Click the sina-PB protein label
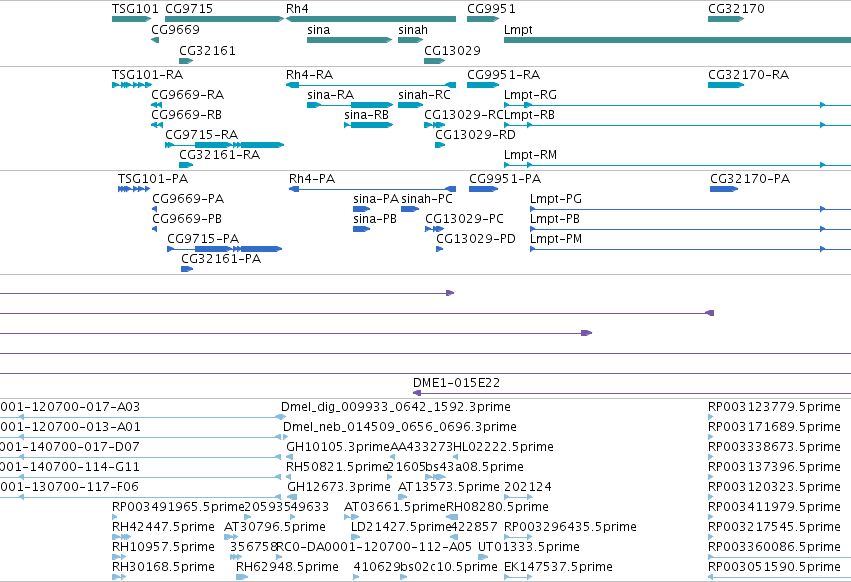Screen dimensions: 851x582 point(374,219)
